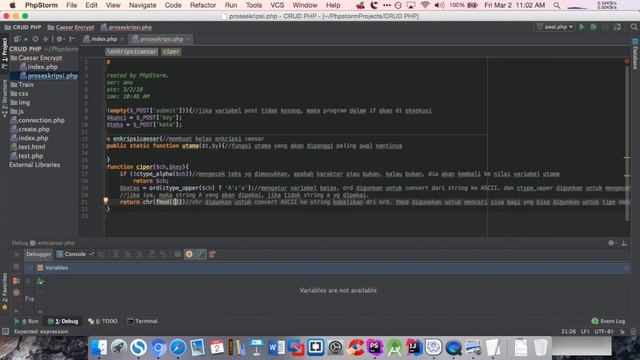This screenshot has width=640, height=360.
Task: Click the UTF-8 encoding selector in status bar
Action: pos(604,332)
